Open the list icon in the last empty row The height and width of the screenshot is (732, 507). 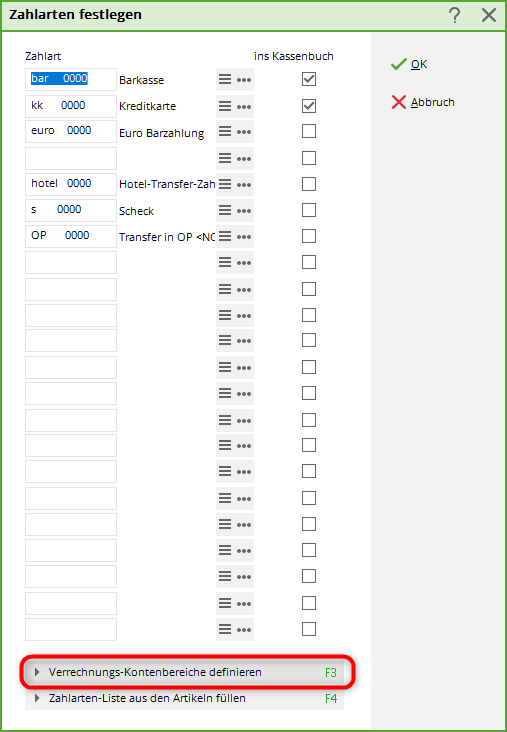point(225,629)
